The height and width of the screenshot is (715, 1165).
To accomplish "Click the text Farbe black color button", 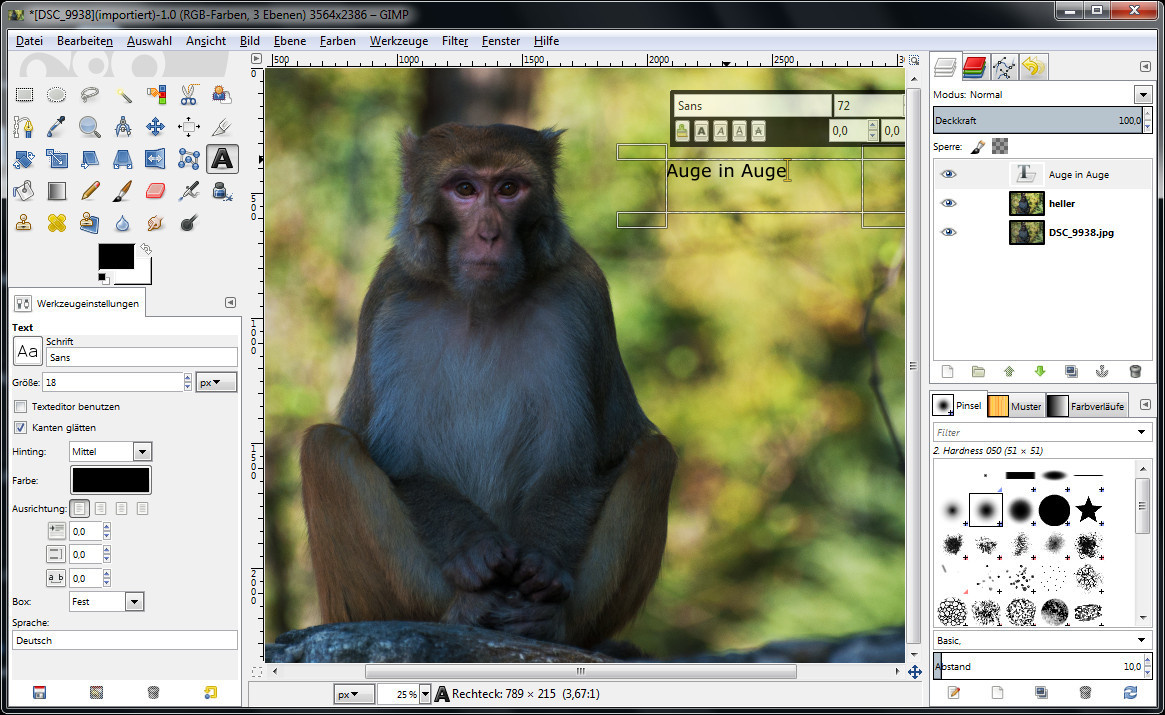I will pyautogui.click(x=110, y=480).
